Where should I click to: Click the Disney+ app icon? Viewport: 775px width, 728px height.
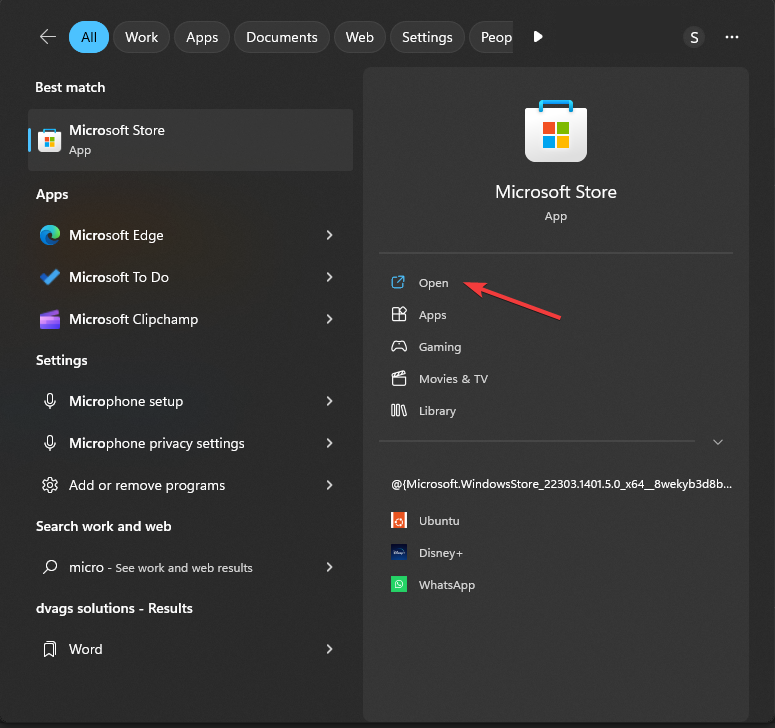click(x=399, y=552)
